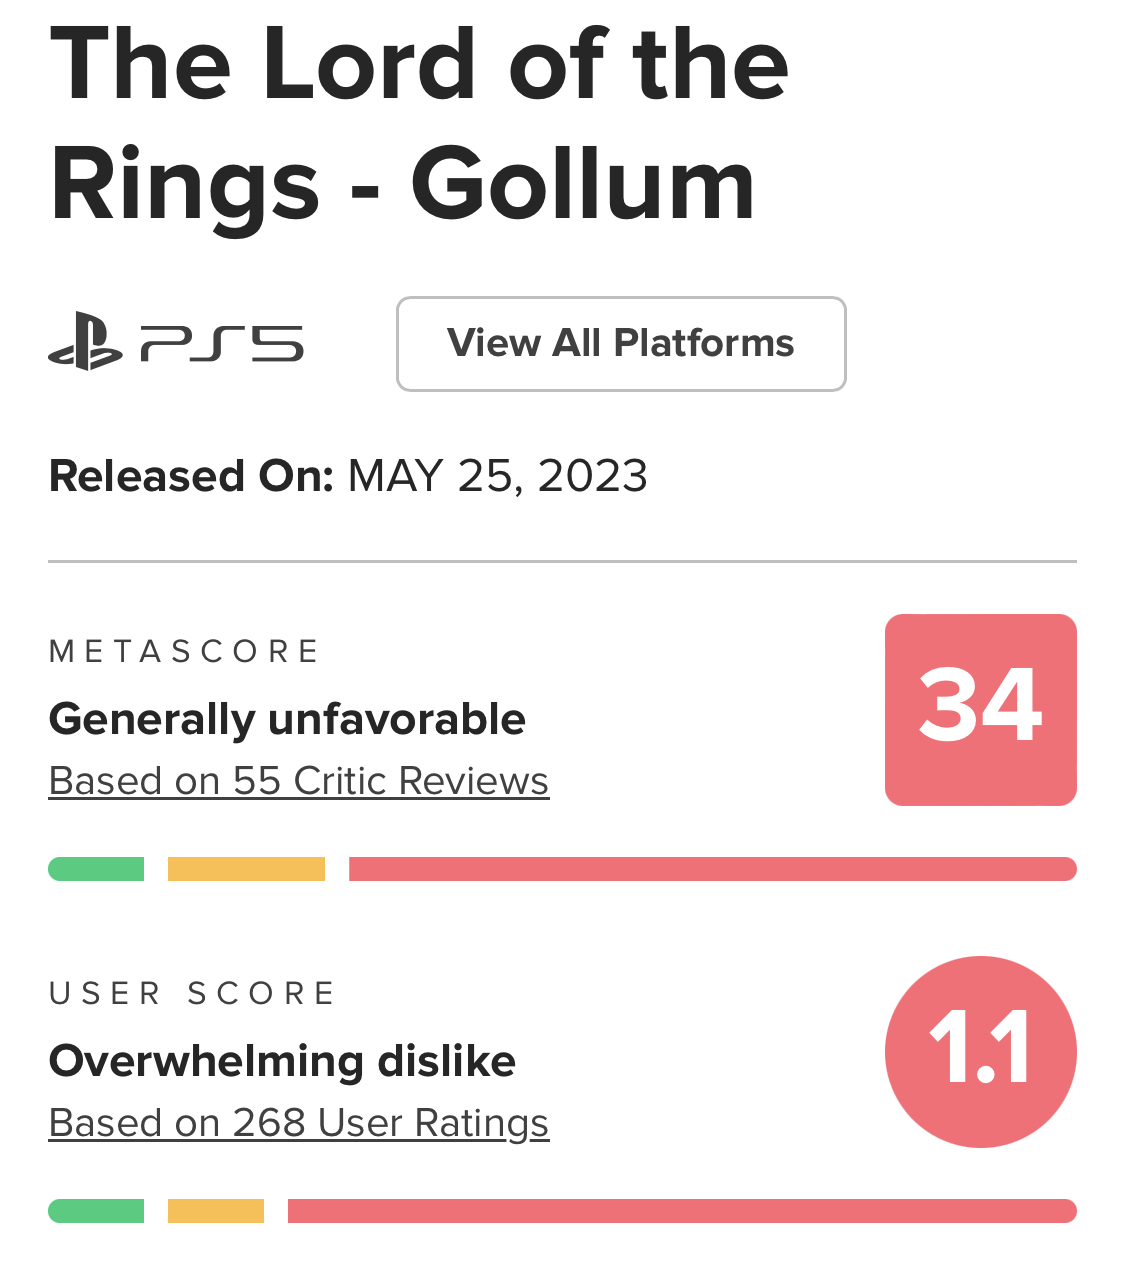The image size is (1125, 1271).
Task: Open the 55 Critic Reviews link
Action: 298,781
